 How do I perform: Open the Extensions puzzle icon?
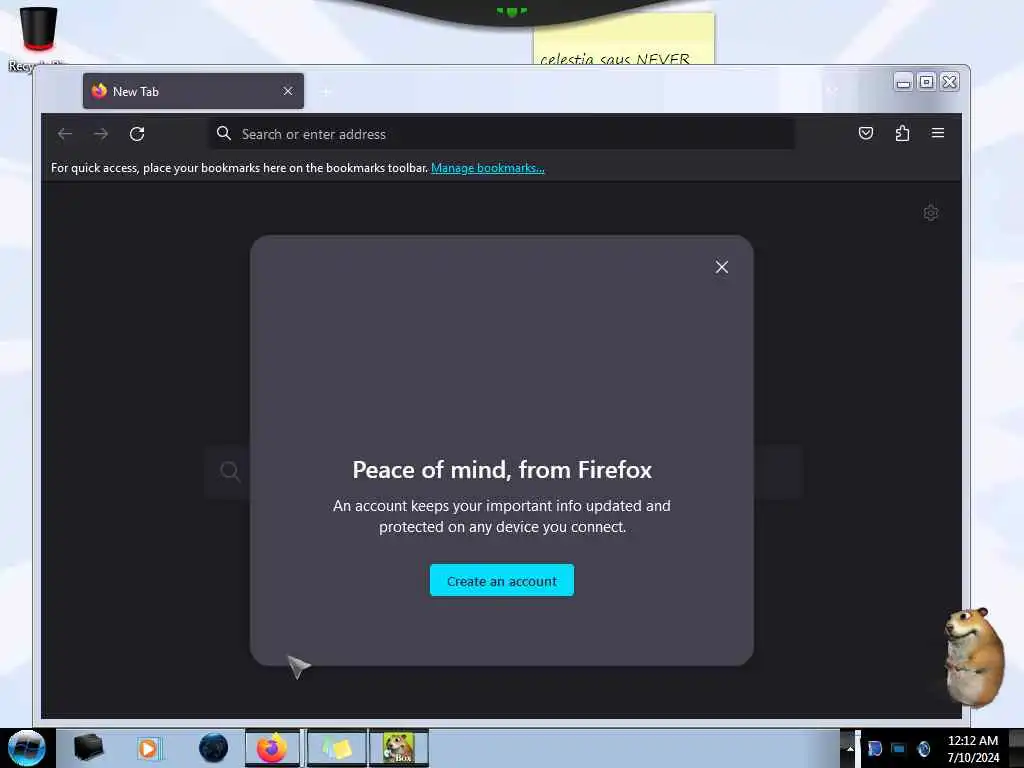(902, 133)
